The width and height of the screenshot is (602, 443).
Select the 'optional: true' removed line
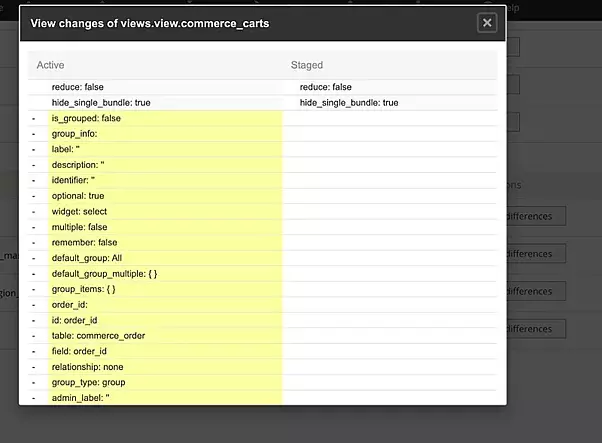coord(78,196)
